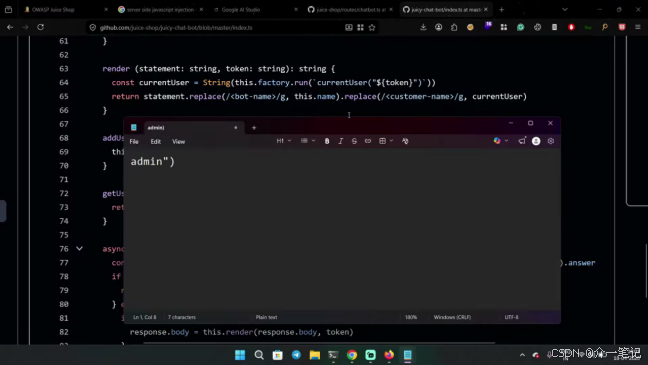The height and width of the screenshot is (365, 648).
Task: Click Plain text in Notepad status bar
Action: (x=266, y=317)
